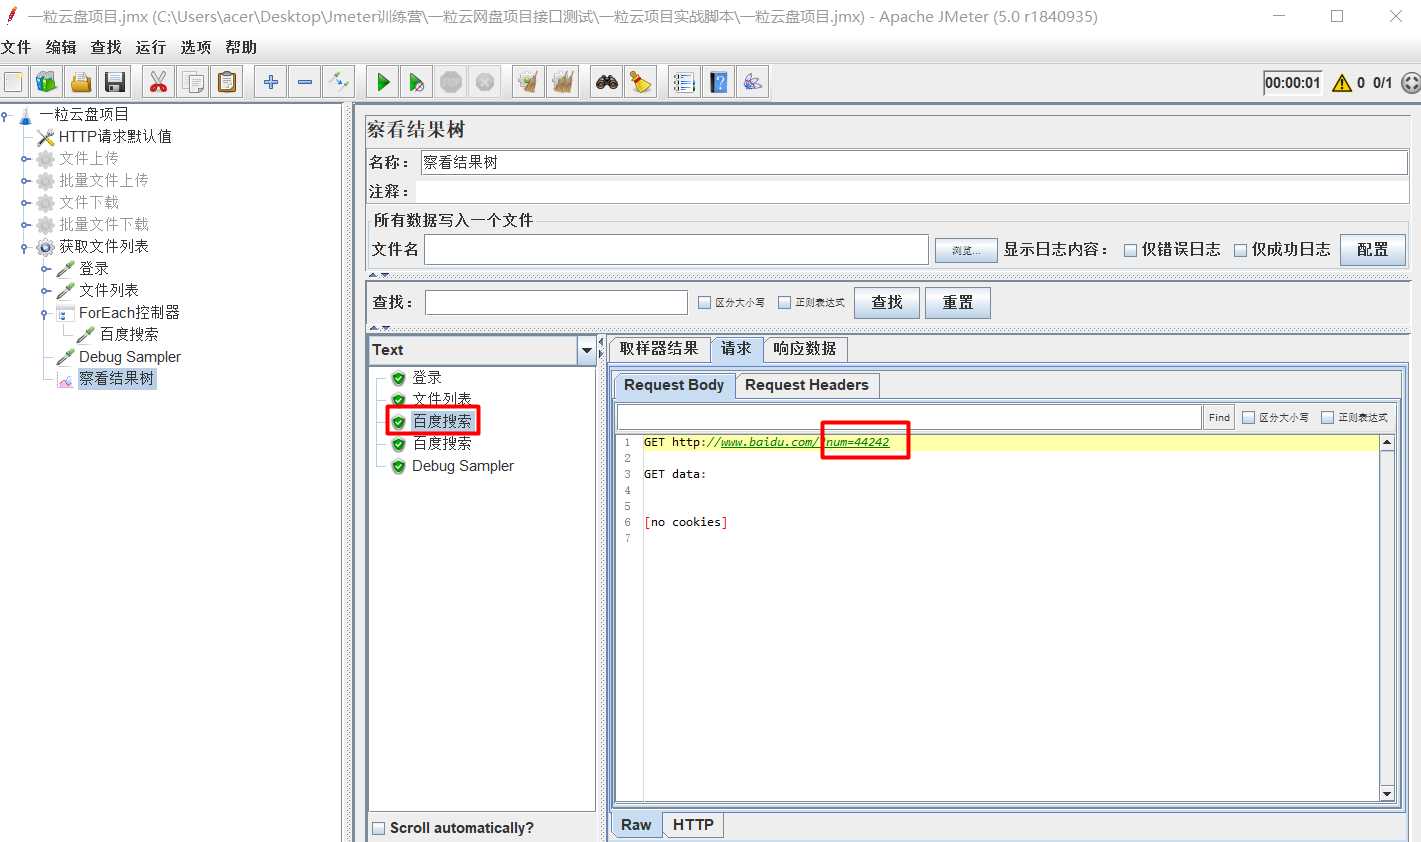
Task: Open the 编辑 menu
Action: (x=61, y=47)
